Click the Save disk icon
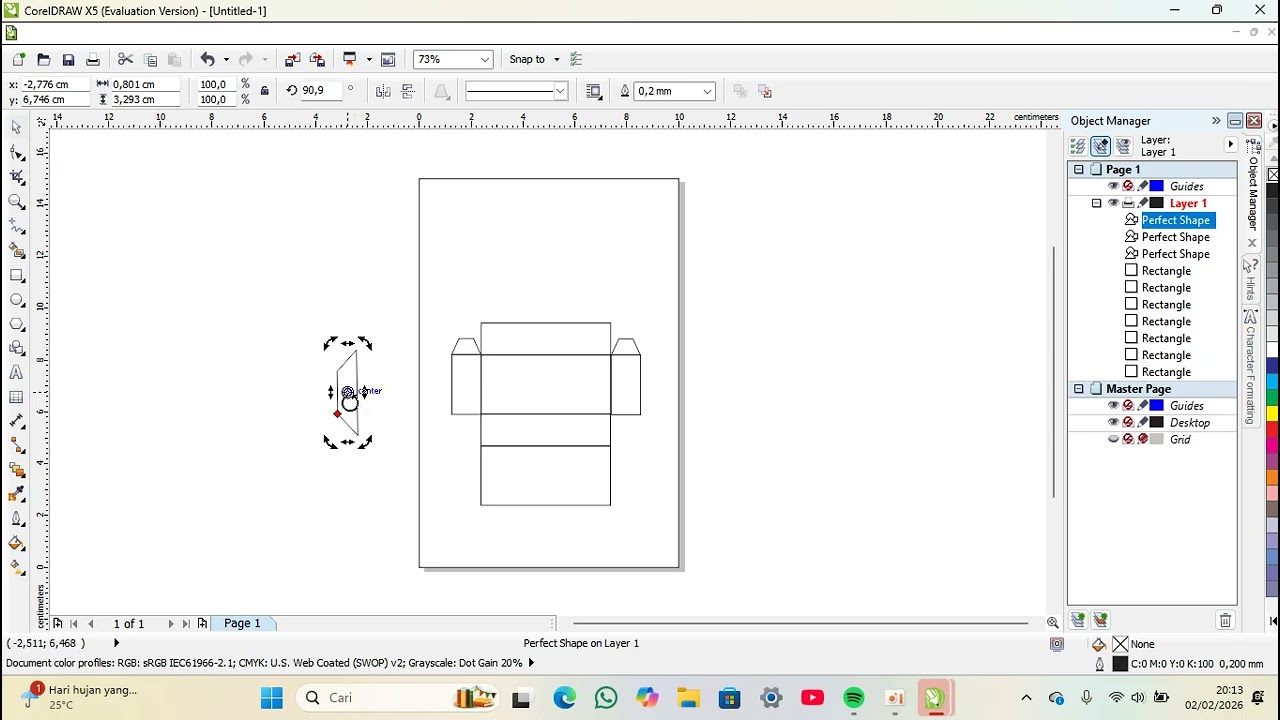Image resolution: width=1280 pixels, height=720 pixels. click(68, 60)
